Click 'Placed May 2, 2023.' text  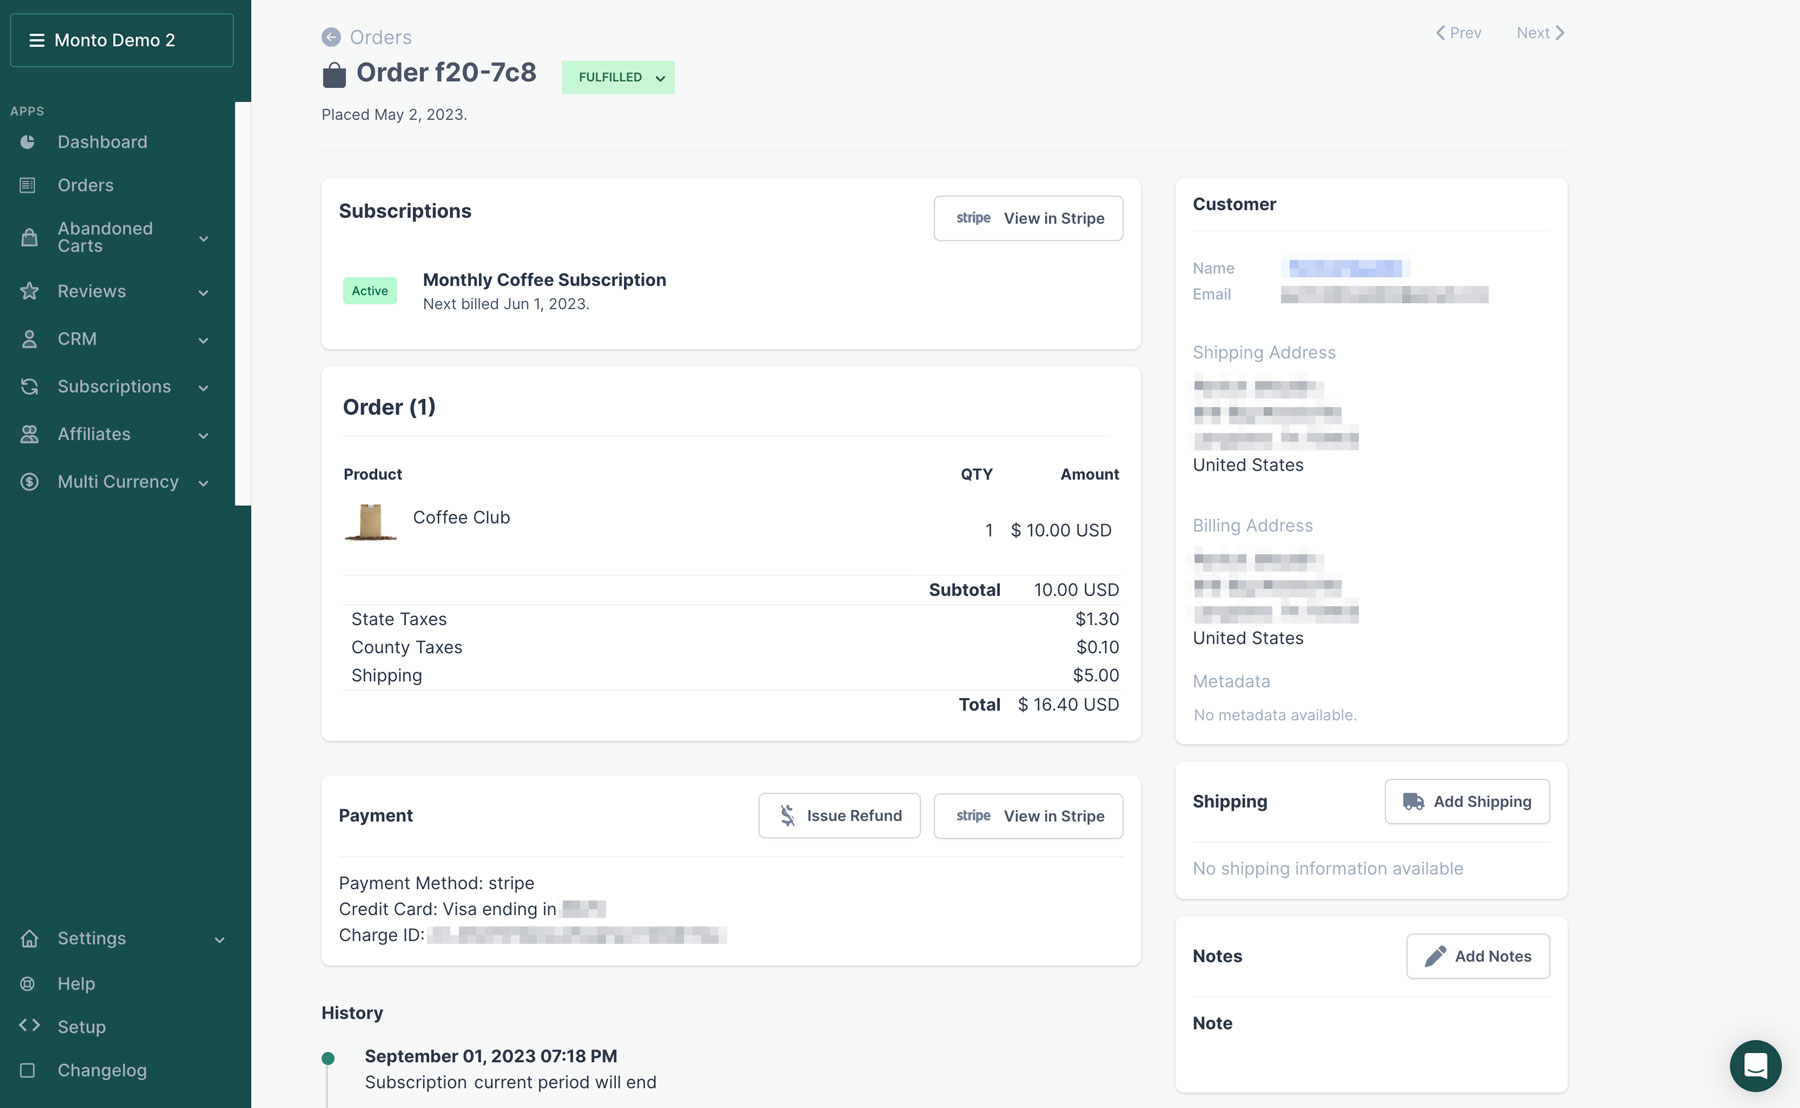coord(394,115)
